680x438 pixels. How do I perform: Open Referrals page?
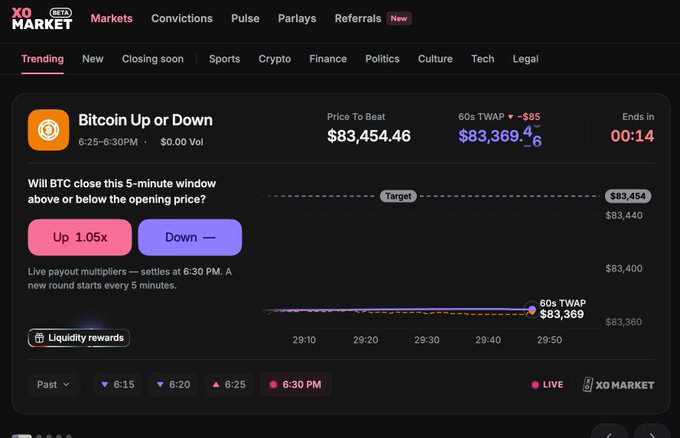(358, 18)
